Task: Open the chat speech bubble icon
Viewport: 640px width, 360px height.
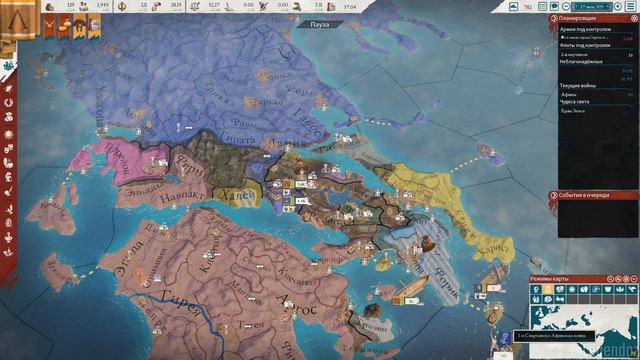Action: 554,7
